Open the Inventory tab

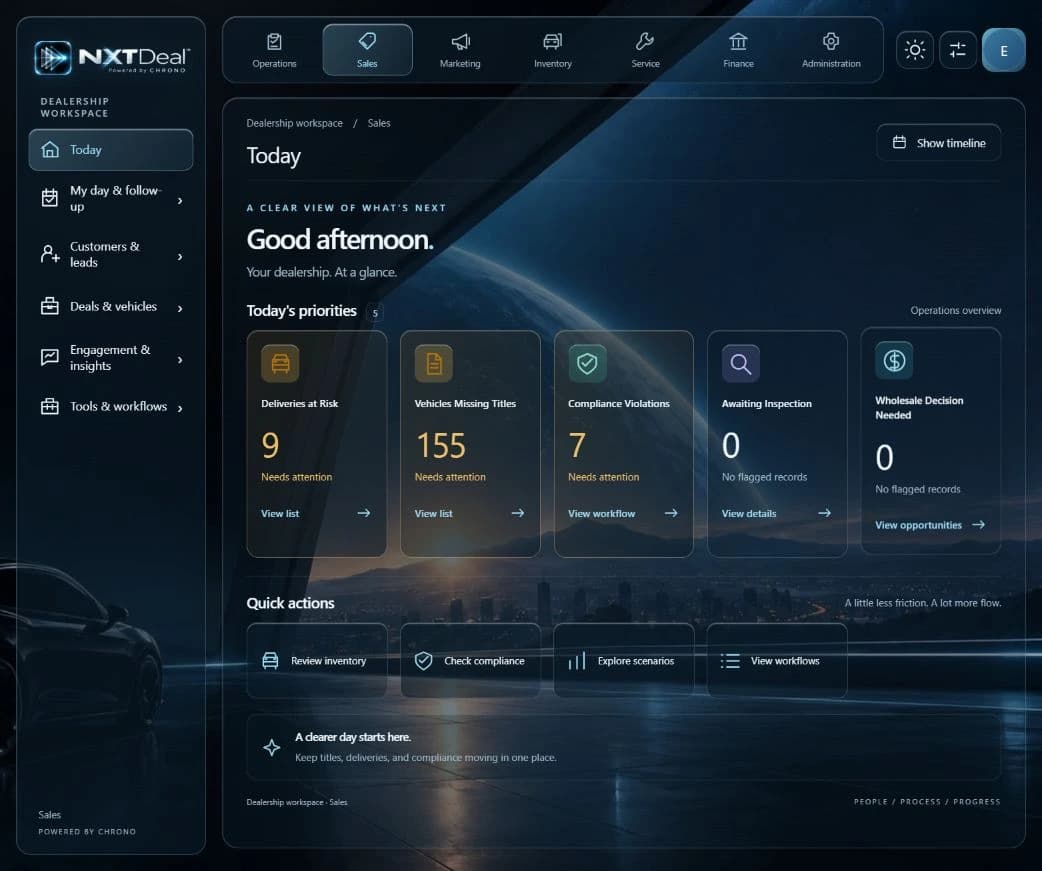click(x=553, y=50)
